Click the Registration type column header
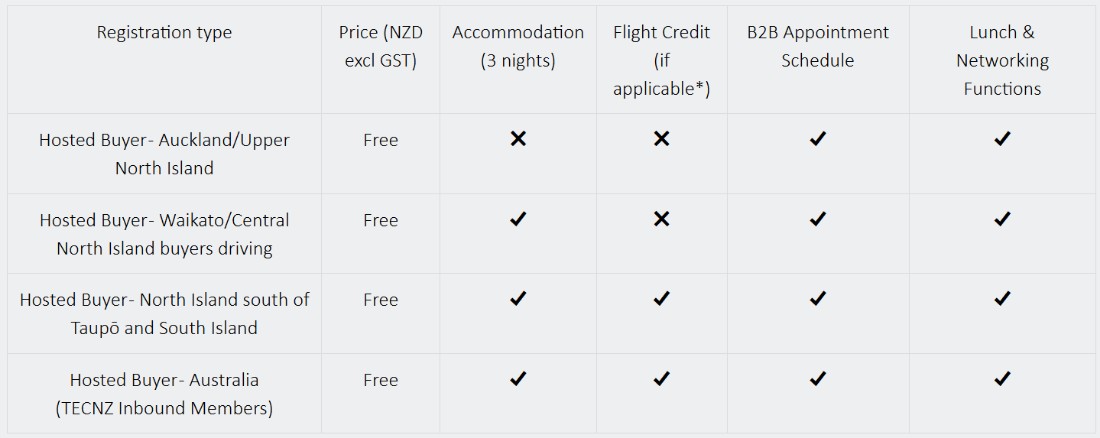The image size is (1100, 438). (x=164, y=32)
